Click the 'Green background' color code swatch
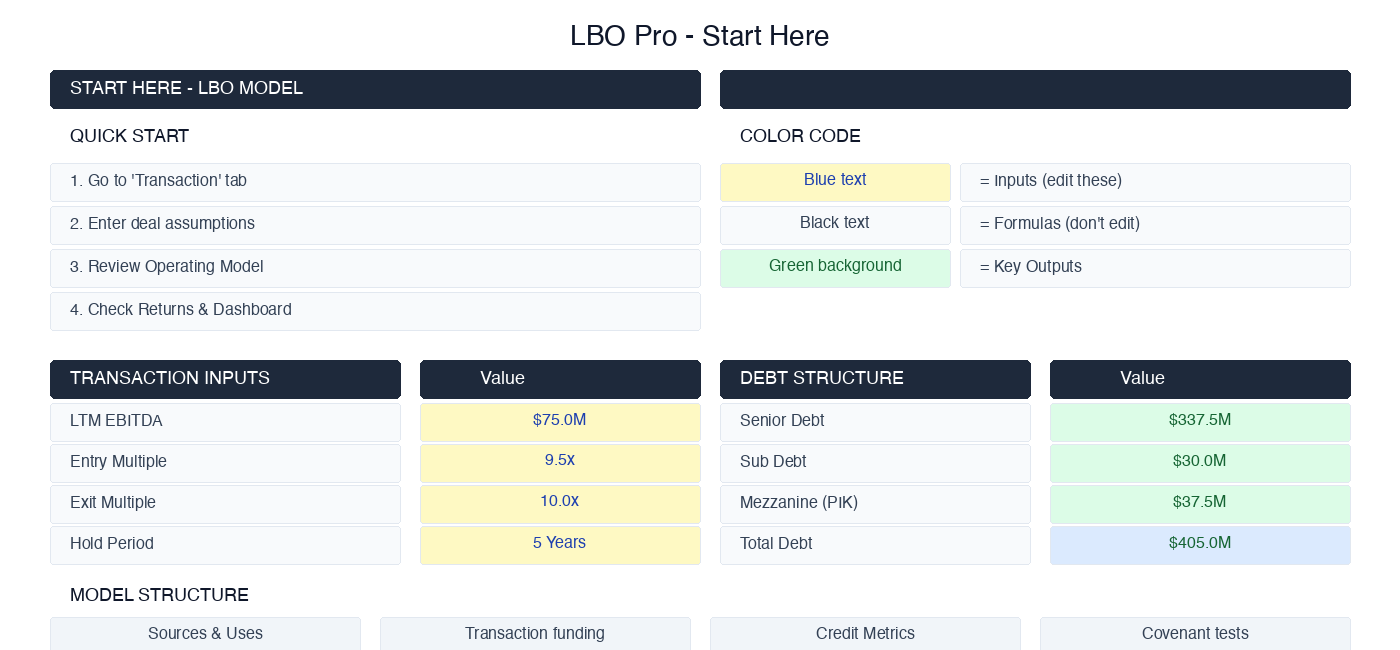The image size is (1400, 650). (835, 268)
